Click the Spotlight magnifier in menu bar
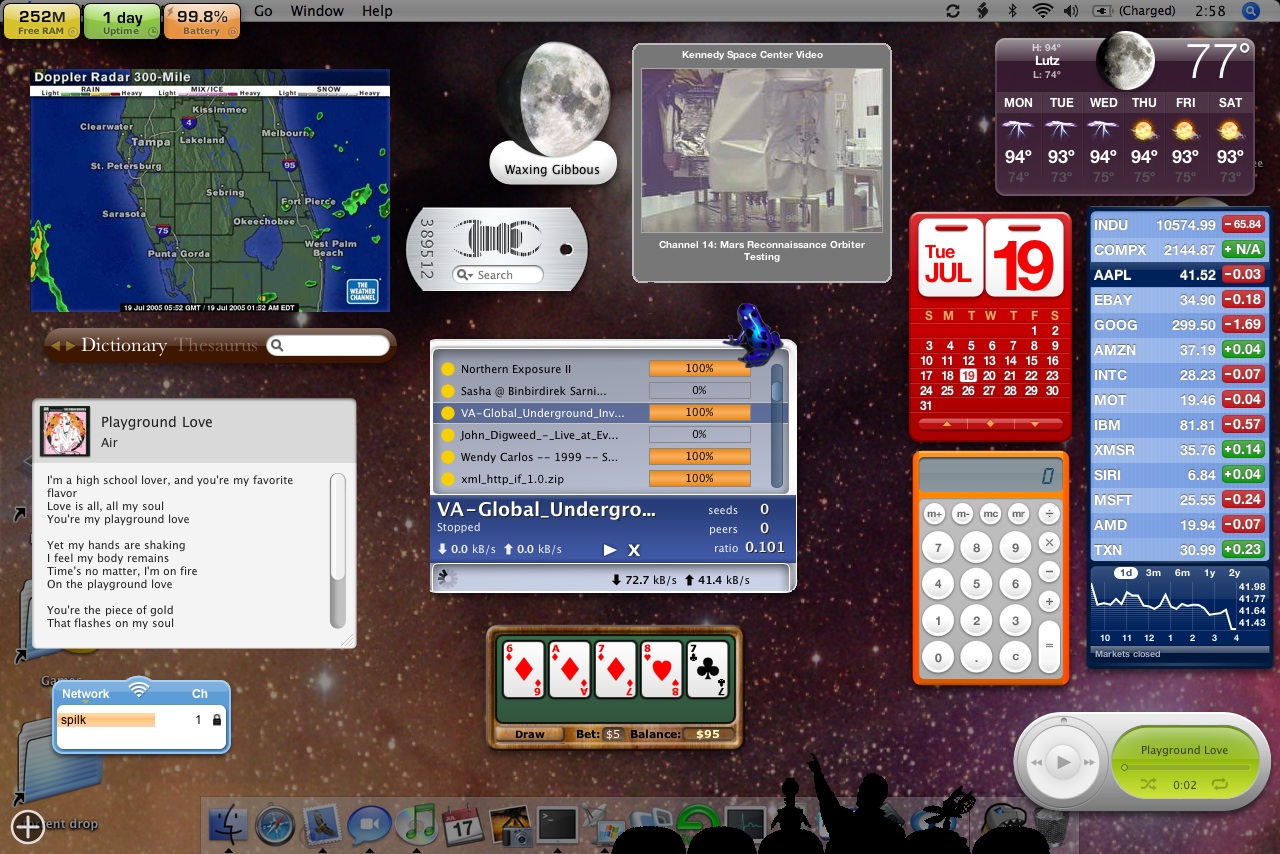Screen dimensions: 1280x854 pos(1251,11)
